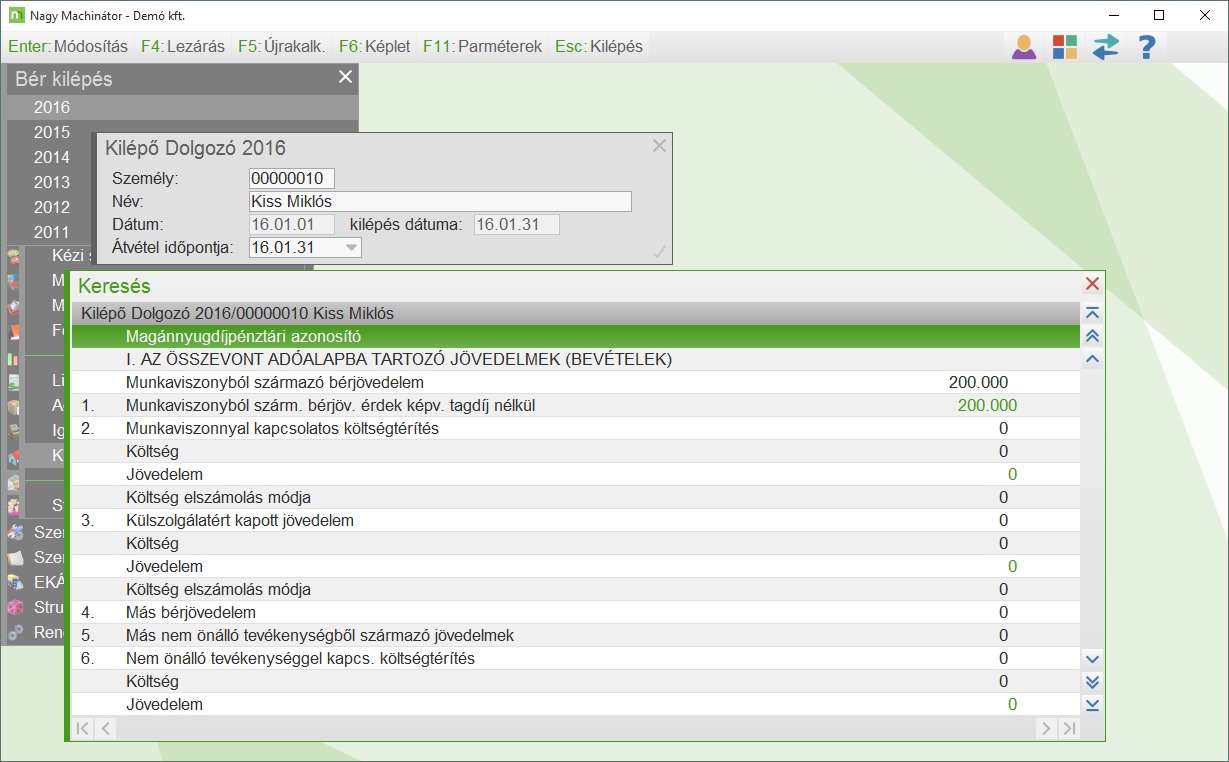This screenshot has width=1229, height=762.
Task: Page down with double chevron down
Action: point(1092,682)
